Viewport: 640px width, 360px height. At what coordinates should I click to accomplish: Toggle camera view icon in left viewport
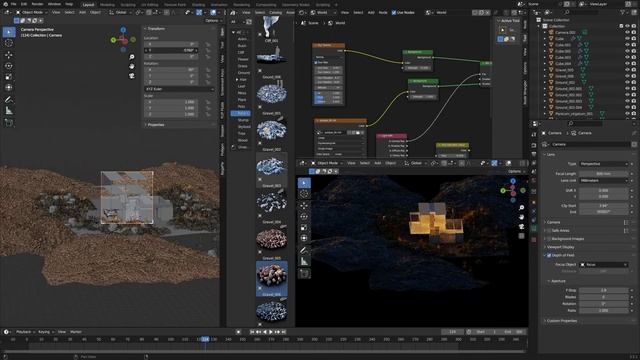point(131,76)
